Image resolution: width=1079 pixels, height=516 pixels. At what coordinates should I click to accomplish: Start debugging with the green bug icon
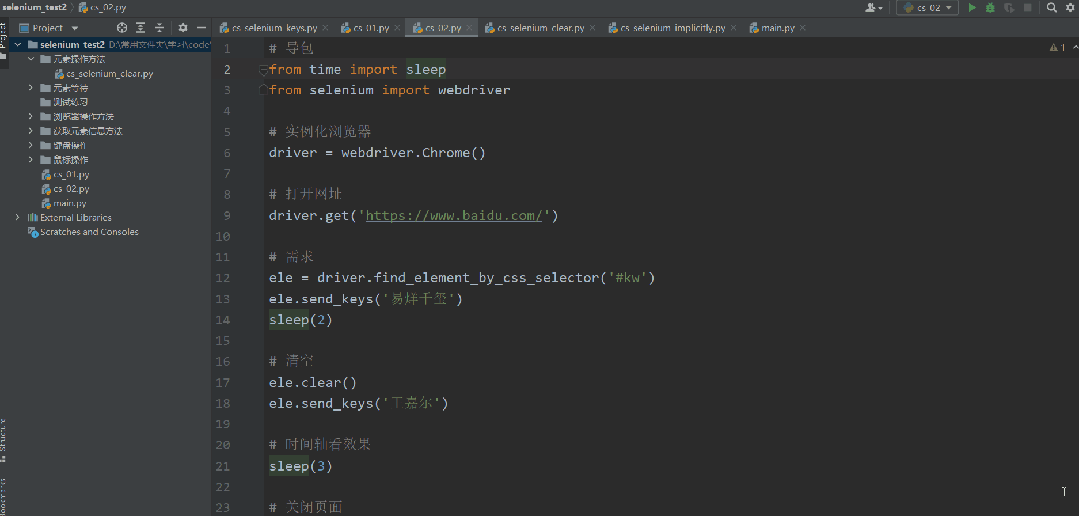[x=990, y=8]
